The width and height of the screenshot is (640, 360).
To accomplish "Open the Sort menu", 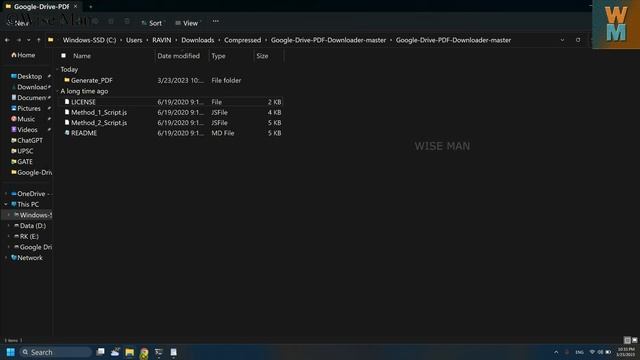I will tap(152, 23).
